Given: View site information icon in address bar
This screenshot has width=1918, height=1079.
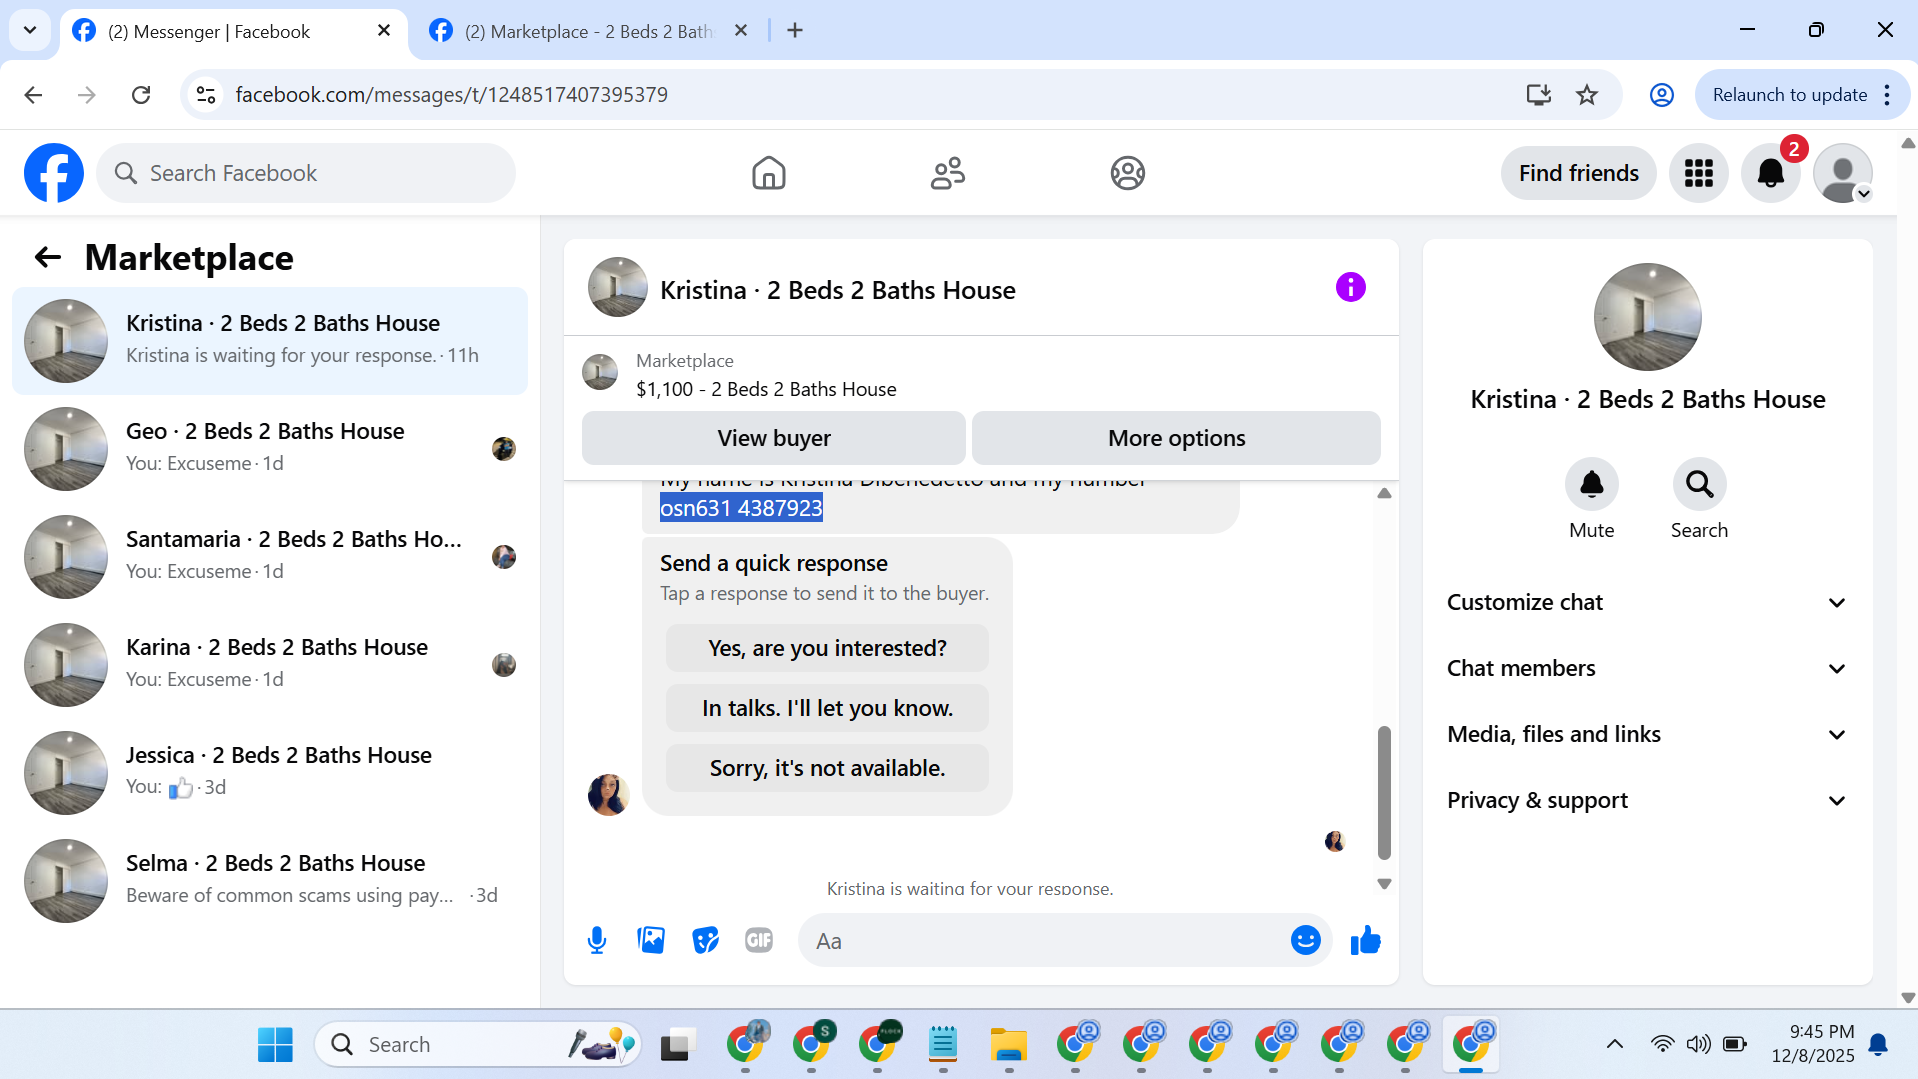Looking at the screenshot, I should [x=206, y=95].
